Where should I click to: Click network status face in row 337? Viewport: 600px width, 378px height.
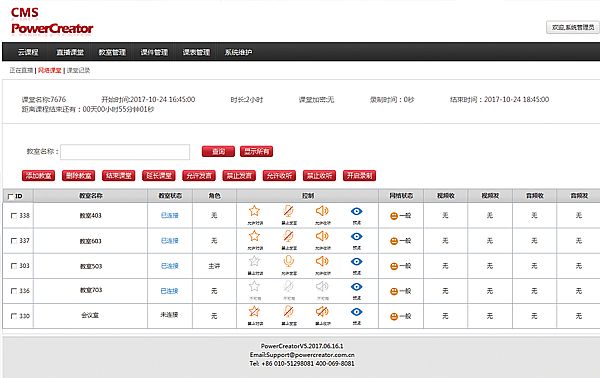(394, 241)
